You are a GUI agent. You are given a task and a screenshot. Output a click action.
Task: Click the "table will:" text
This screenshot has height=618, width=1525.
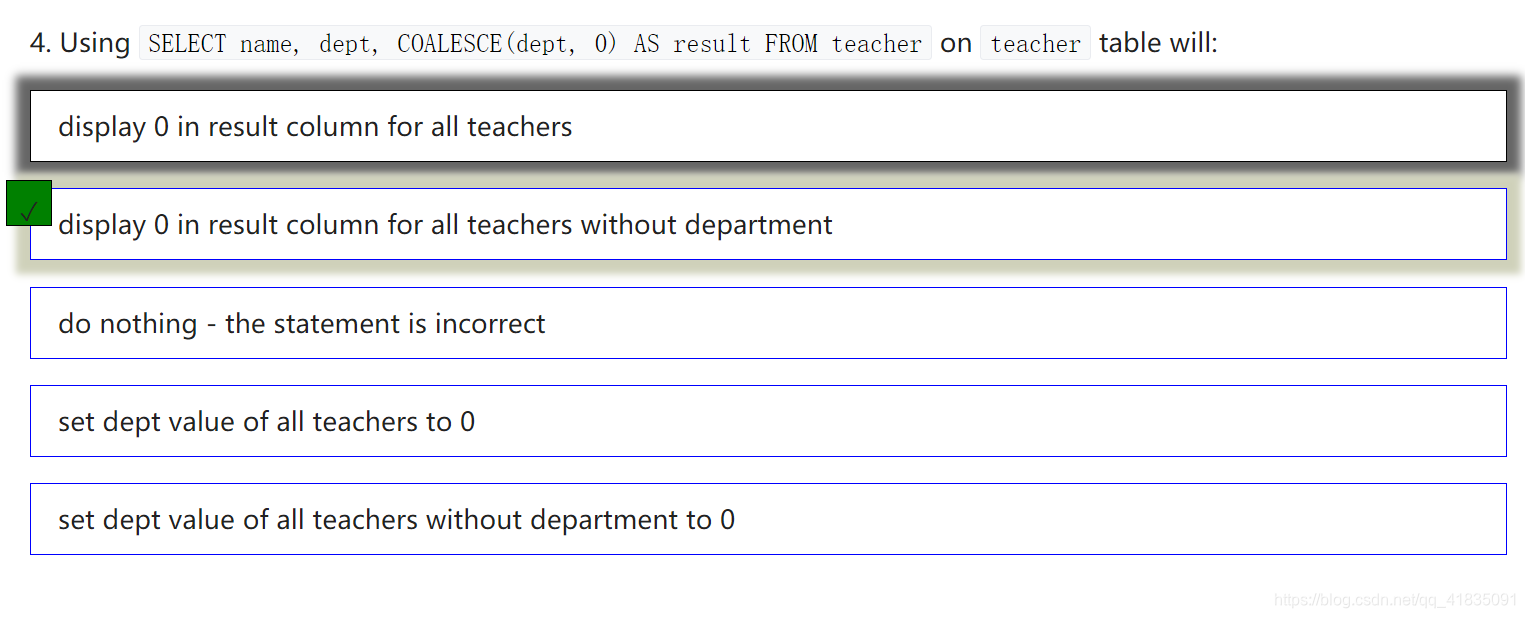coord(1158,43)
